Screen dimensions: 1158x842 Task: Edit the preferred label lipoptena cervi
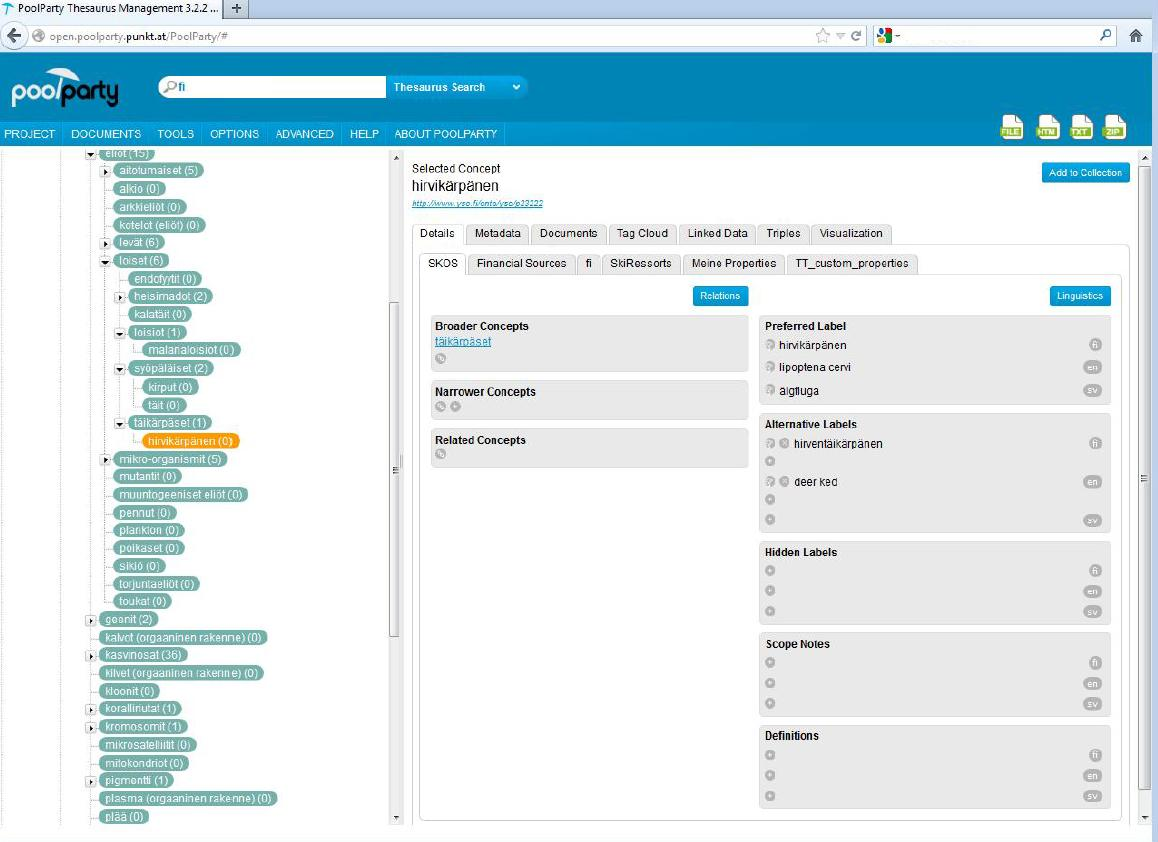pyautogui.click(x=770, y=367)
